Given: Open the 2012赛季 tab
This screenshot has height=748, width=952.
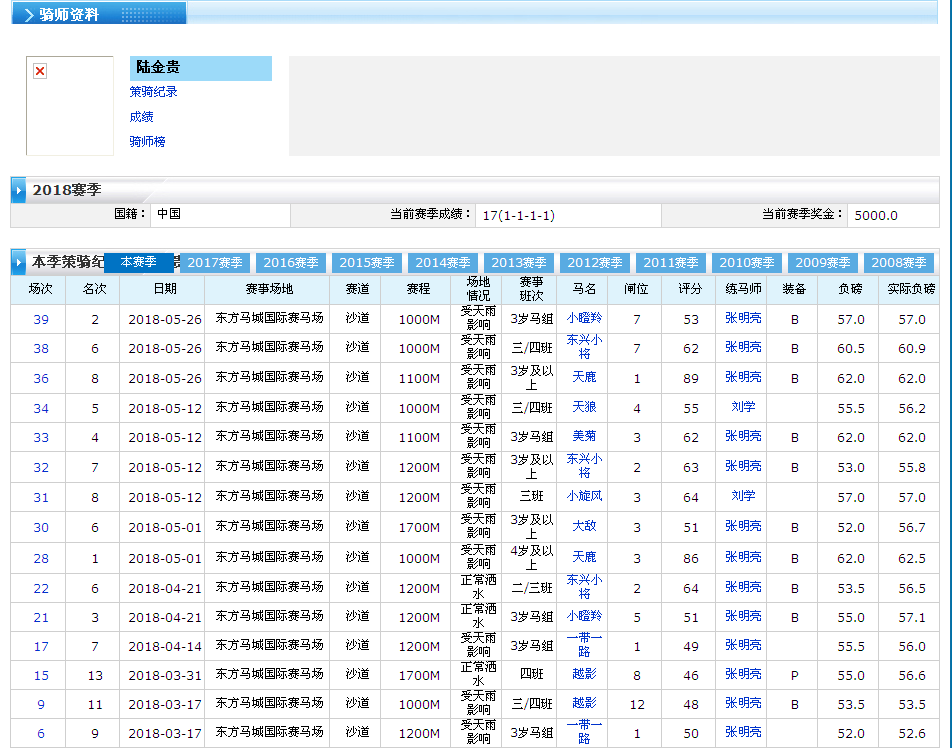Looking at the screenshot, I should tap(595, 263).
